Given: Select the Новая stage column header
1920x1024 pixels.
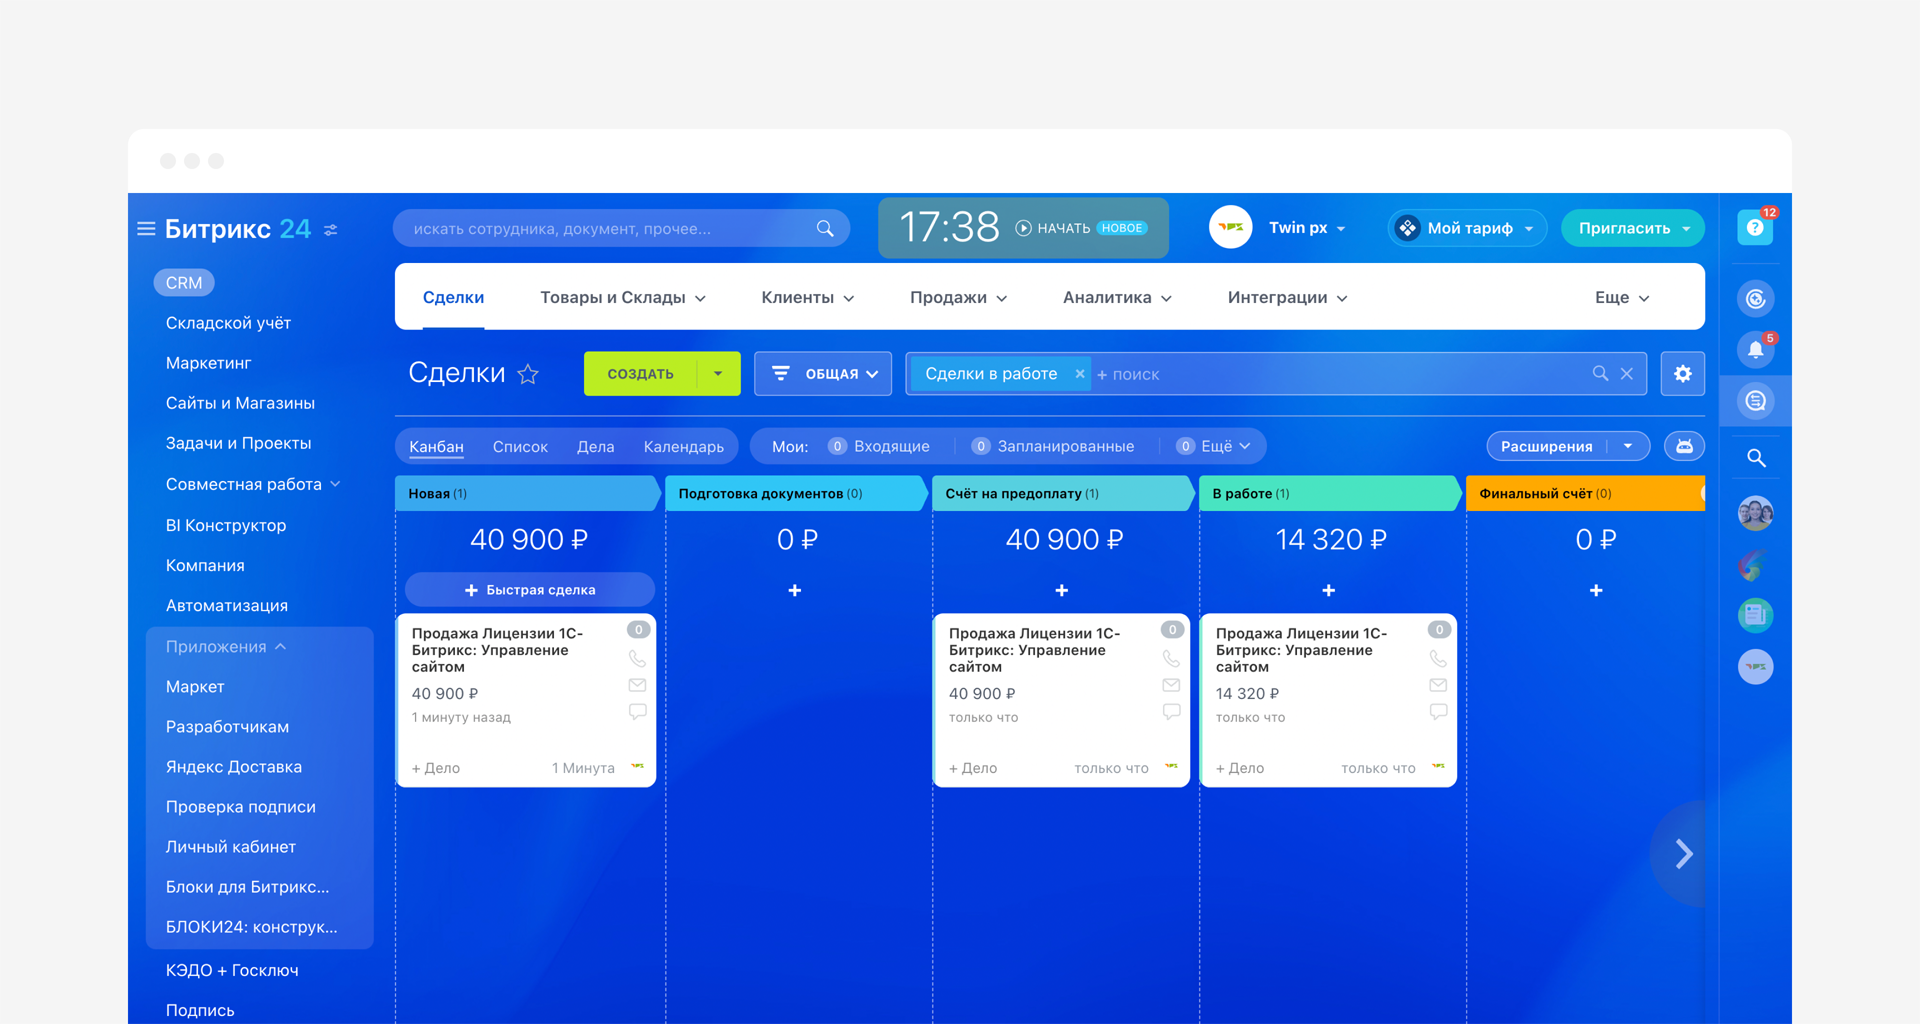Looking at the screenshot, I should tap(527, 493).
